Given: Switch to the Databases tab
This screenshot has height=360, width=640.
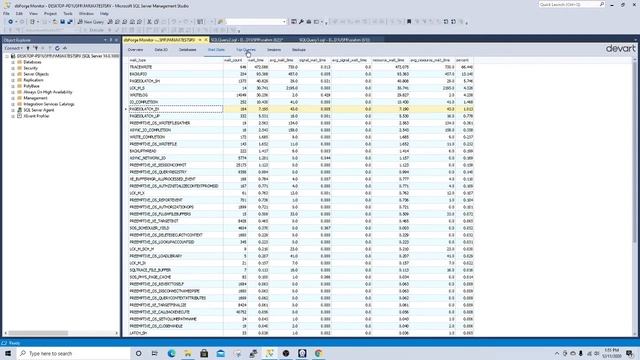Looking at the screenshot, I should tap(188, 50).
